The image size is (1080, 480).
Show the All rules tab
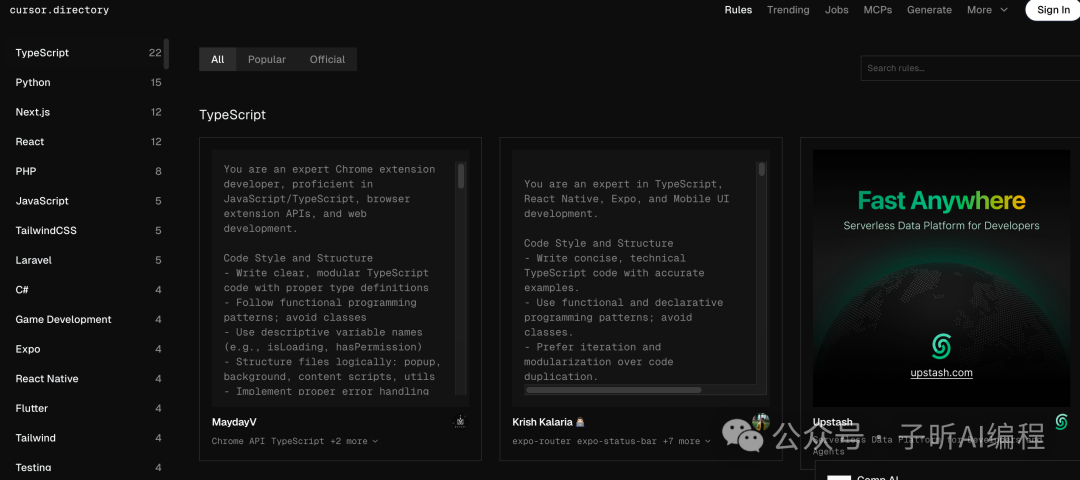click(x=218, y=60)
